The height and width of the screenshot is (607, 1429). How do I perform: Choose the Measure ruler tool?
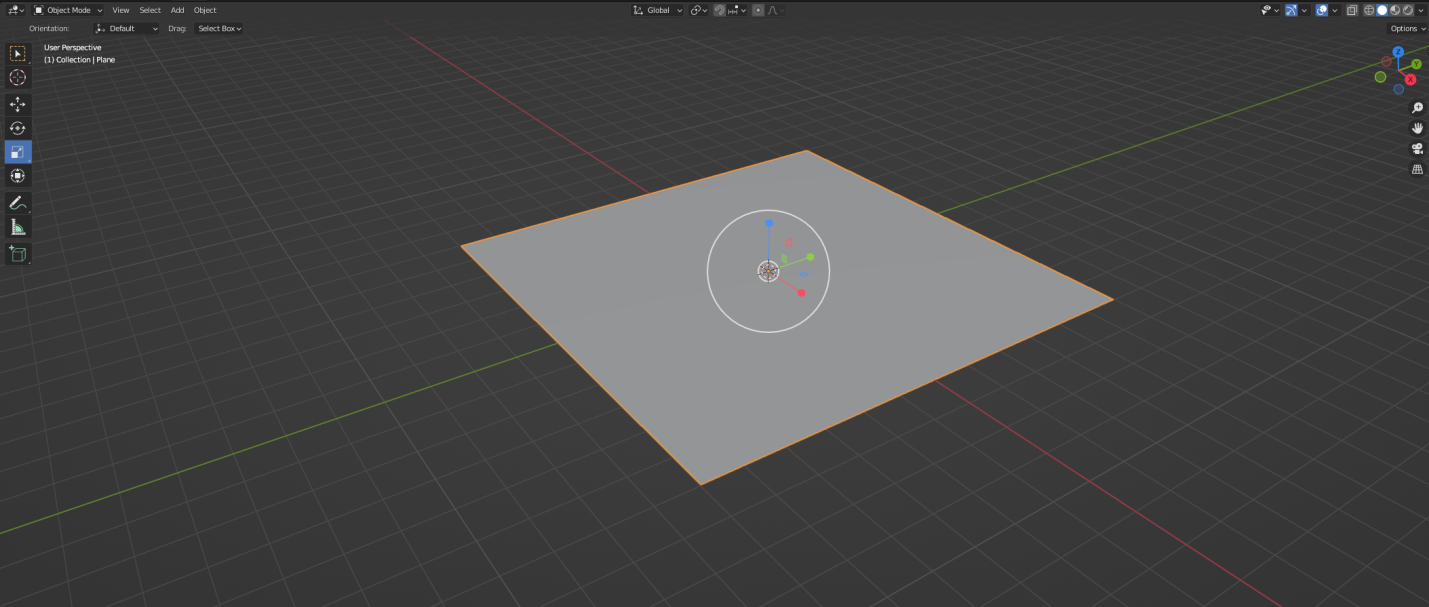tap(18, 227)
